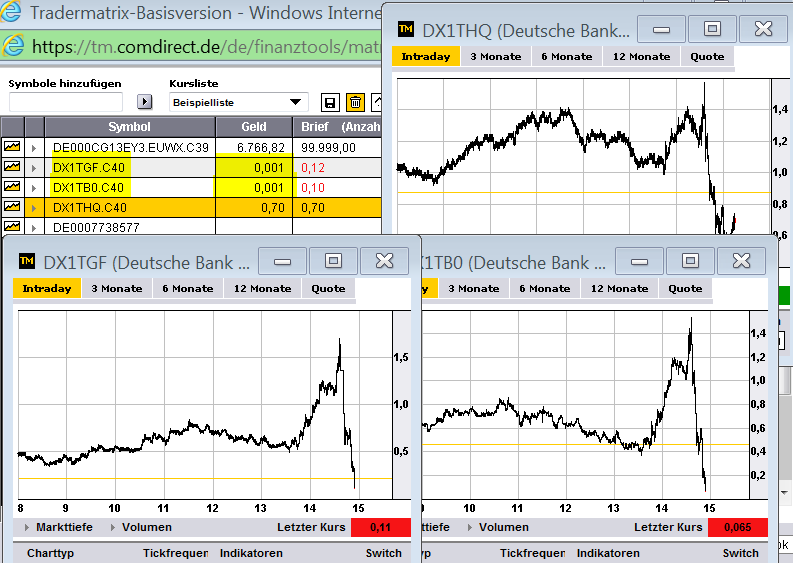Image resolution: width=793 pixels, height=563 pixels.
Task: Open chart icon for DX1TGF.C40 row
Action: (12, 167)
